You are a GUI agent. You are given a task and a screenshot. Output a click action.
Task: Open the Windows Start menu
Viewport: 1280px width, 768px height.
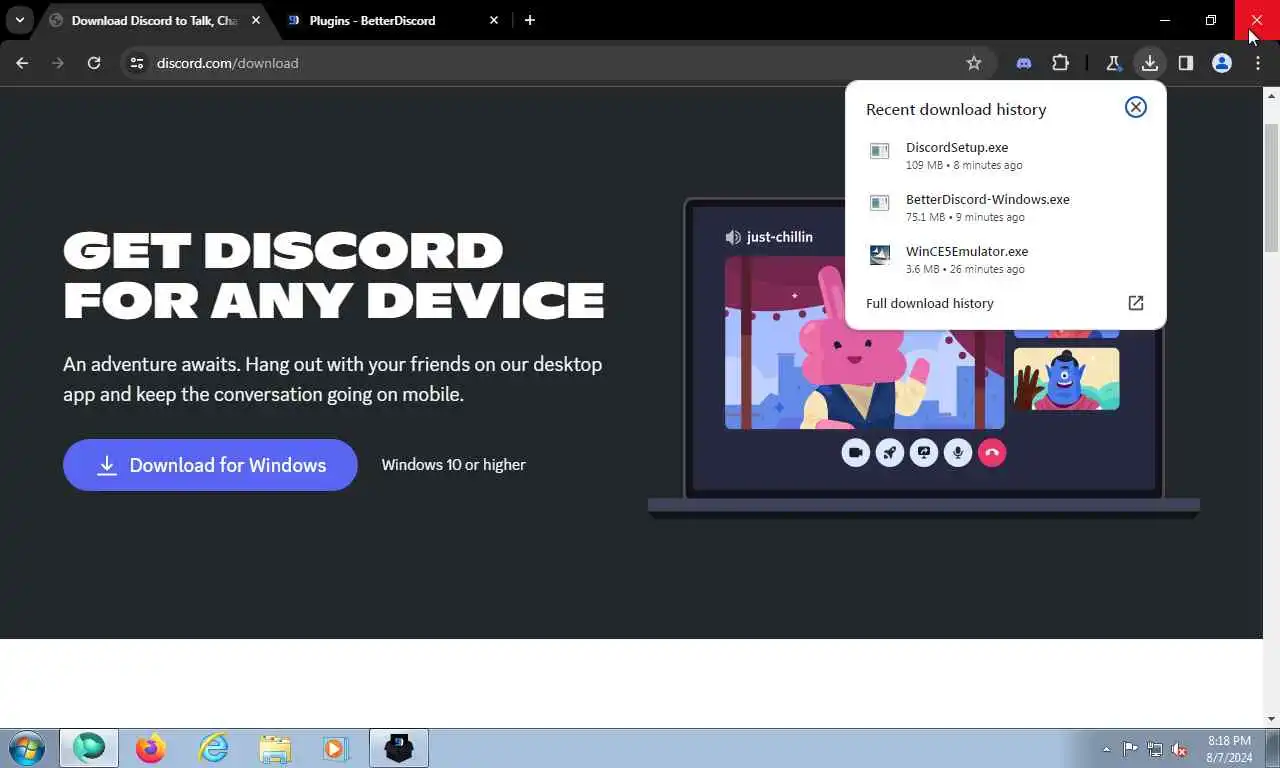pyautogui.click(x=27, y=748)
